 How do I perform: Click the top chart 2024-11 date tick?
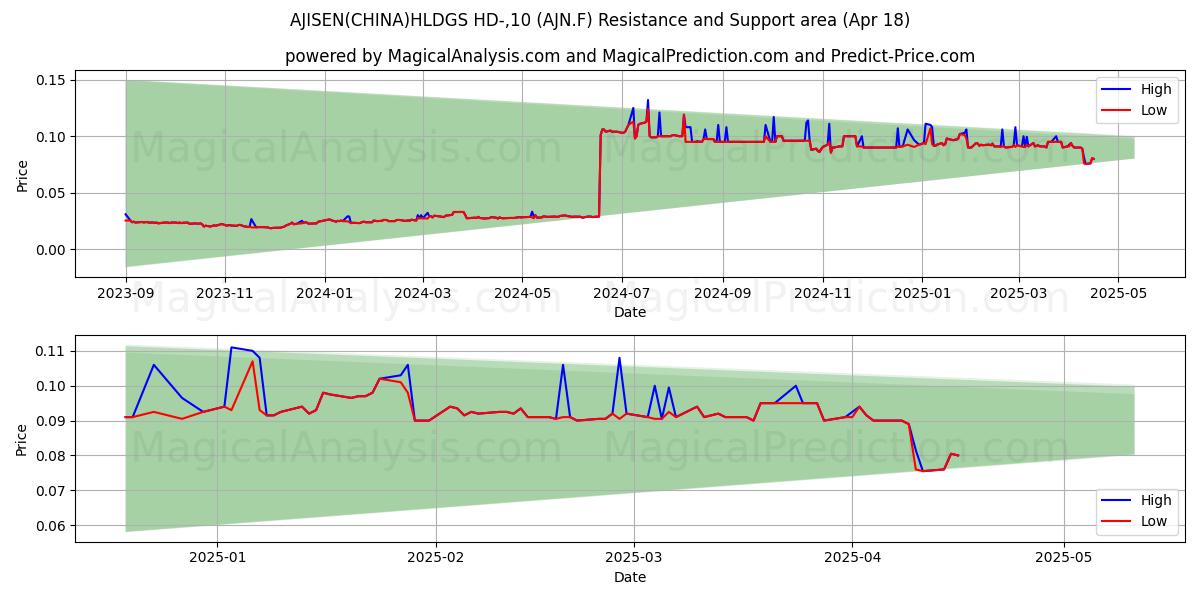[822, 296]
